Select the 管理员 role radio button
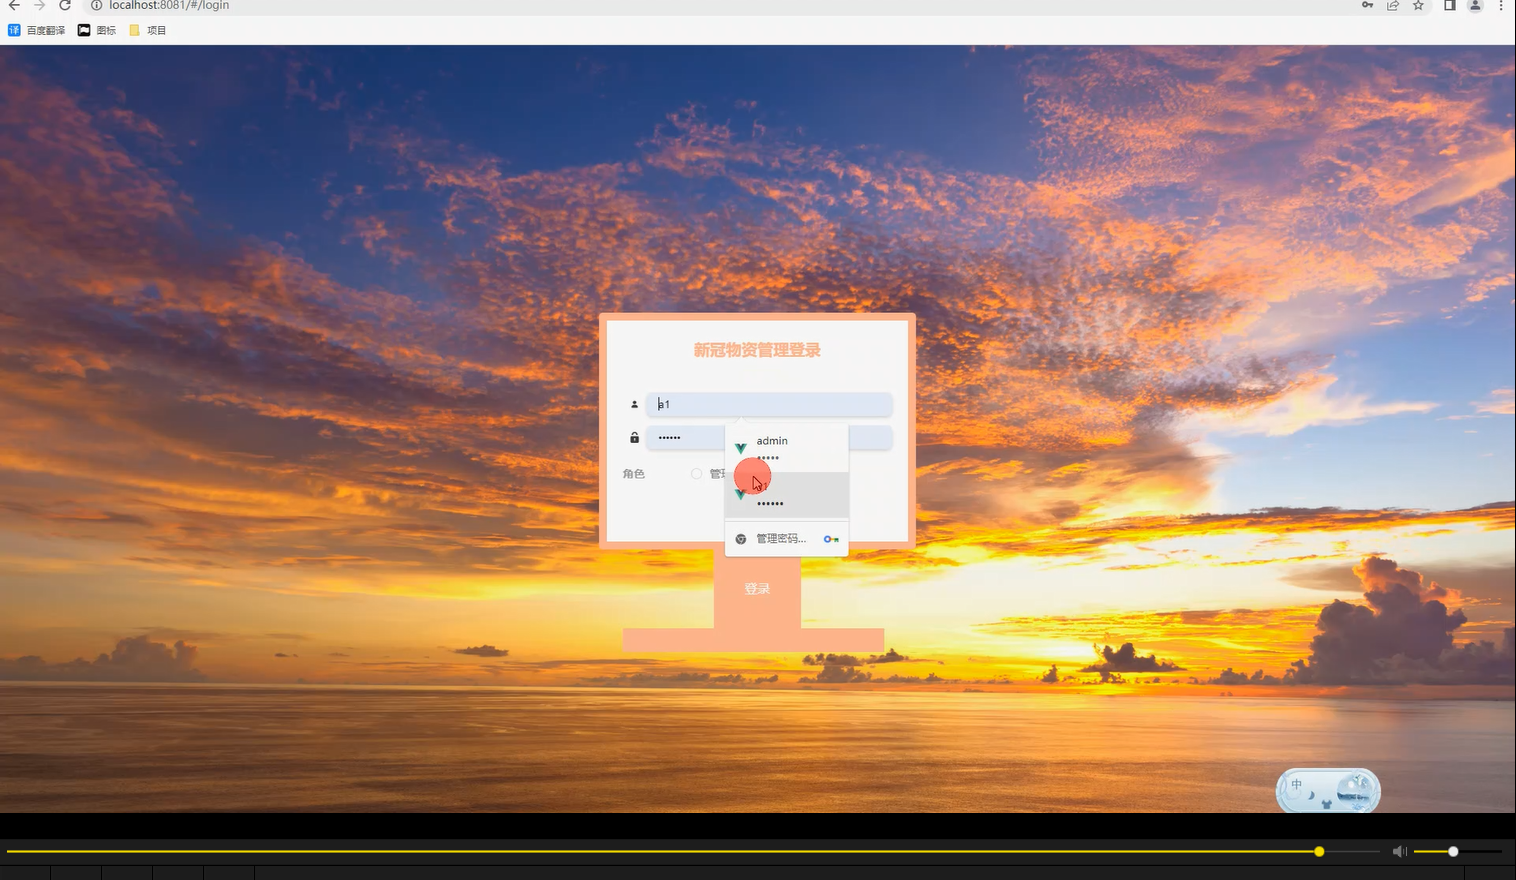This screenshot has width=1516, height=880. 697,474
